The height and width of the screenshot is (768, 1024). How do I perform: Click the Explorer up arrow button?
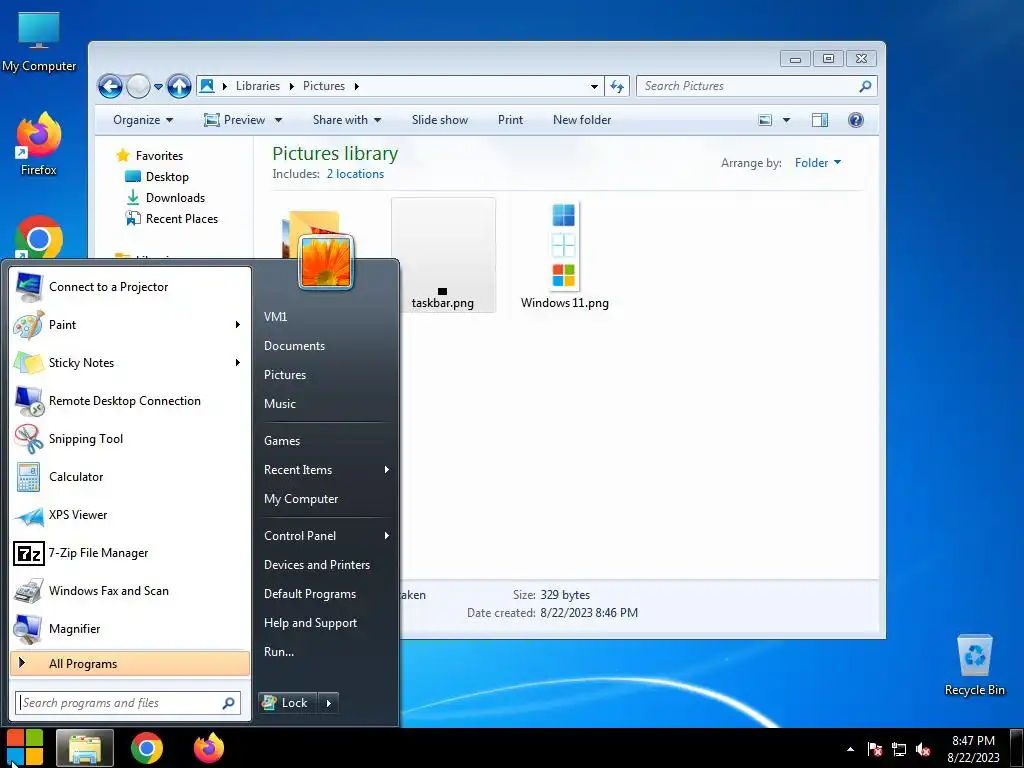pyautogui.click(x=179, y=86)
